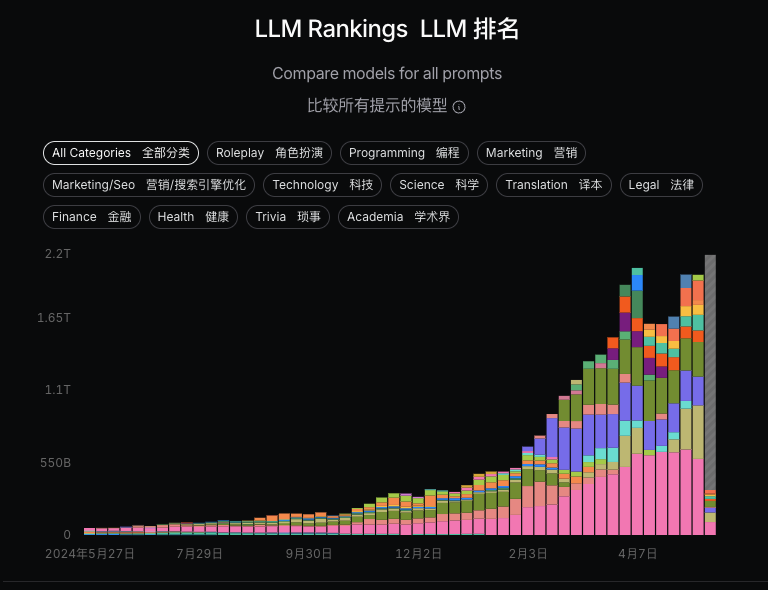This screenshot has height=590, width=768.
Task: Open the Science category filter
Action: click(x=439, y=185)
